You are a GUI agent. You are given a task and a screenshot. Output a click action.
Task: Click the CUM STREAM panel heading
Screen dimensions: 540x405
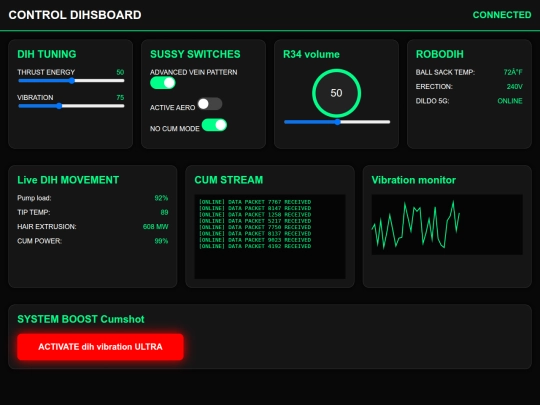[229, 180]
